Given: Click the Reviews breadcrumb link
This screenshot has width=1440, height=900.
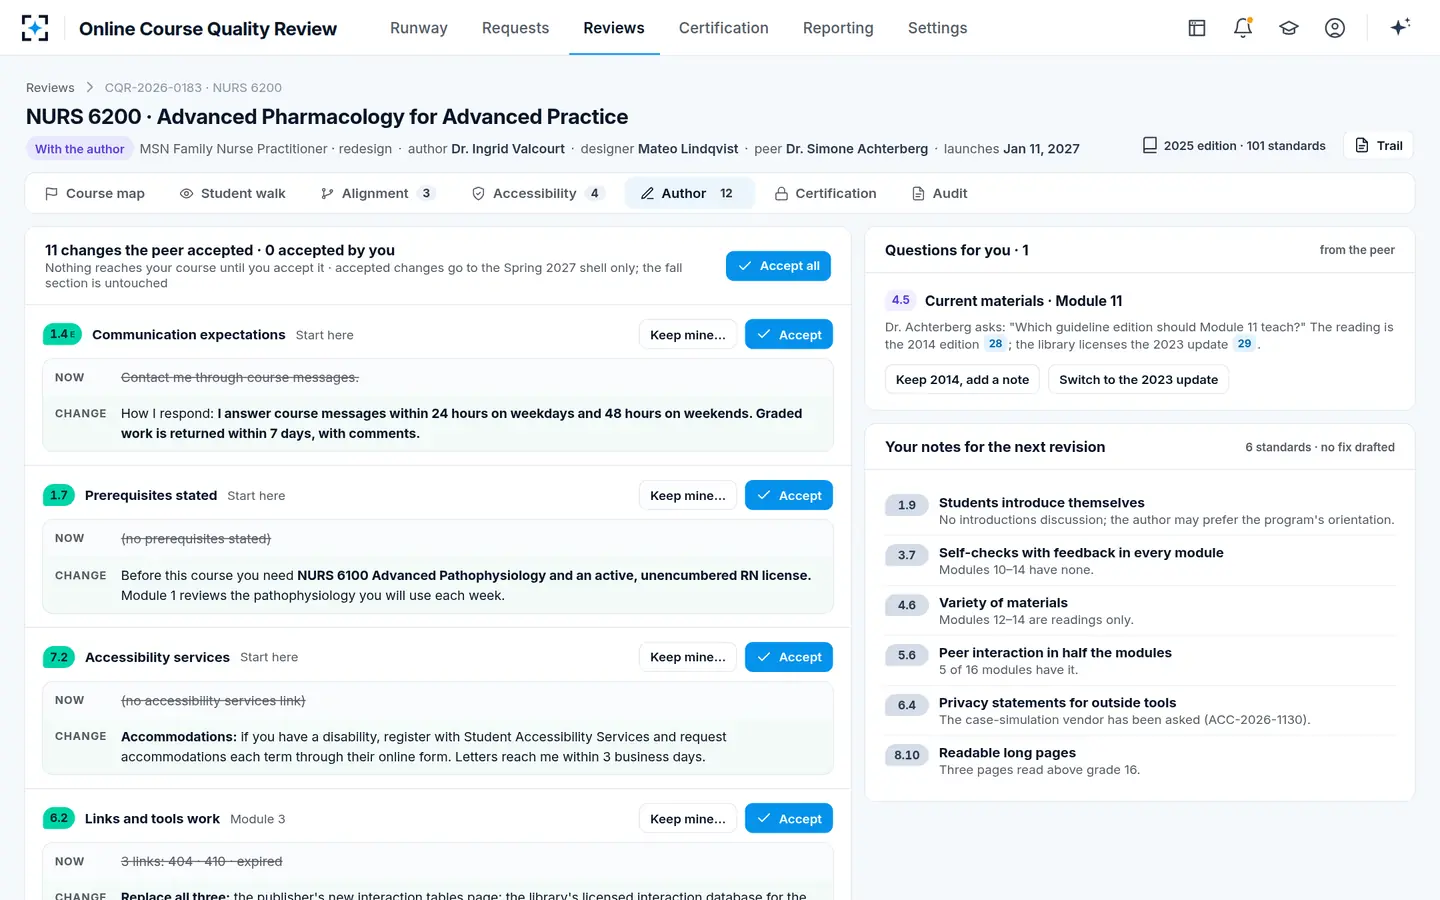Looking at the screenshot, I should pos(50,88).
